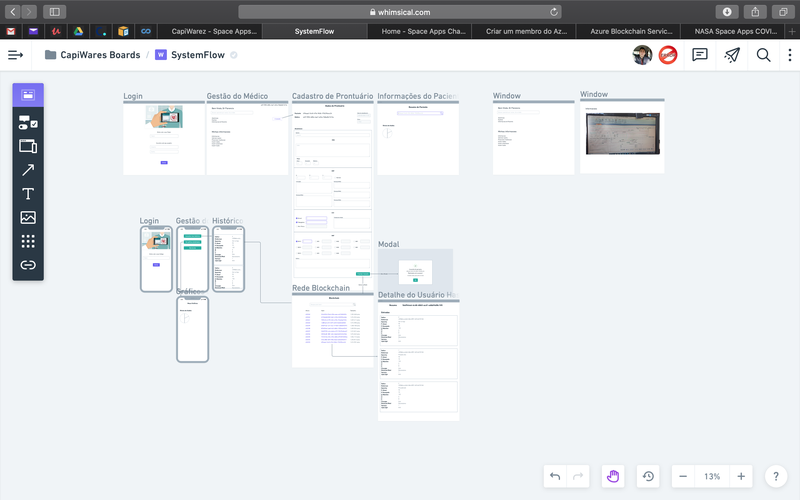The height and width of the screenshot is (500, 800).
Task: Switch to Home - Space Apps tab
Action: click(x=424, y=31)
